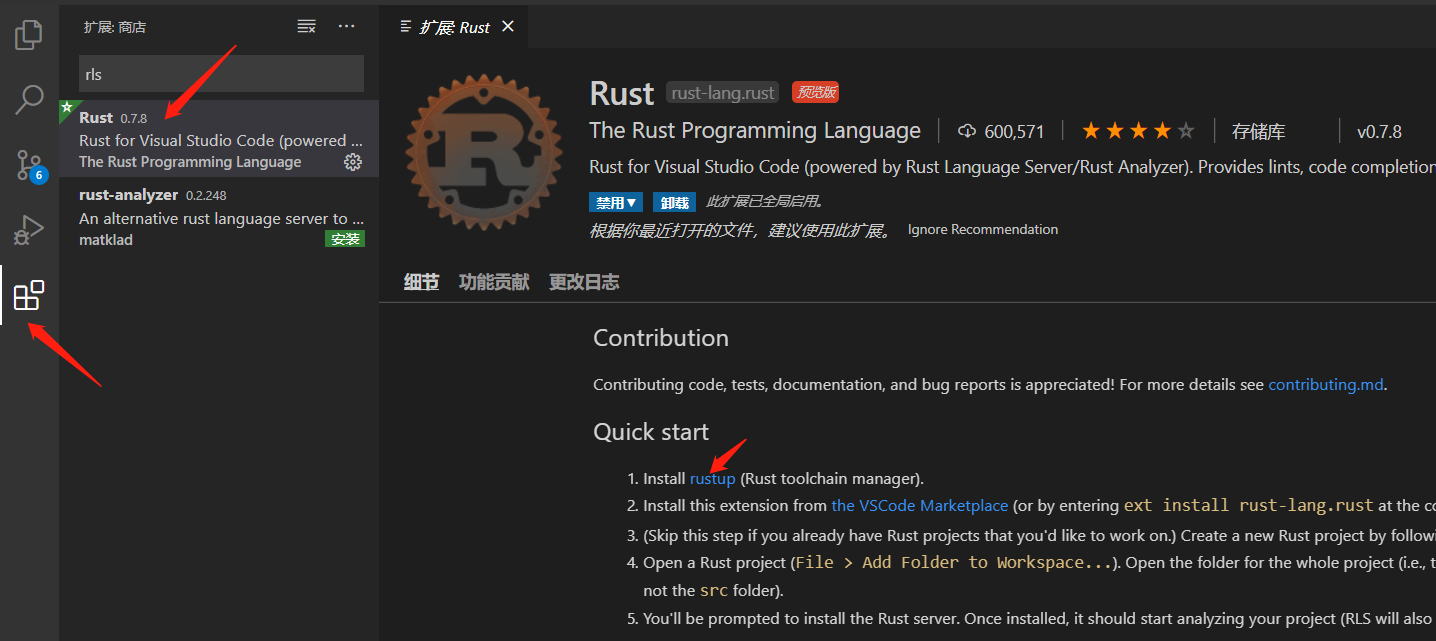Click the fourth rating star

[1162, 129]
